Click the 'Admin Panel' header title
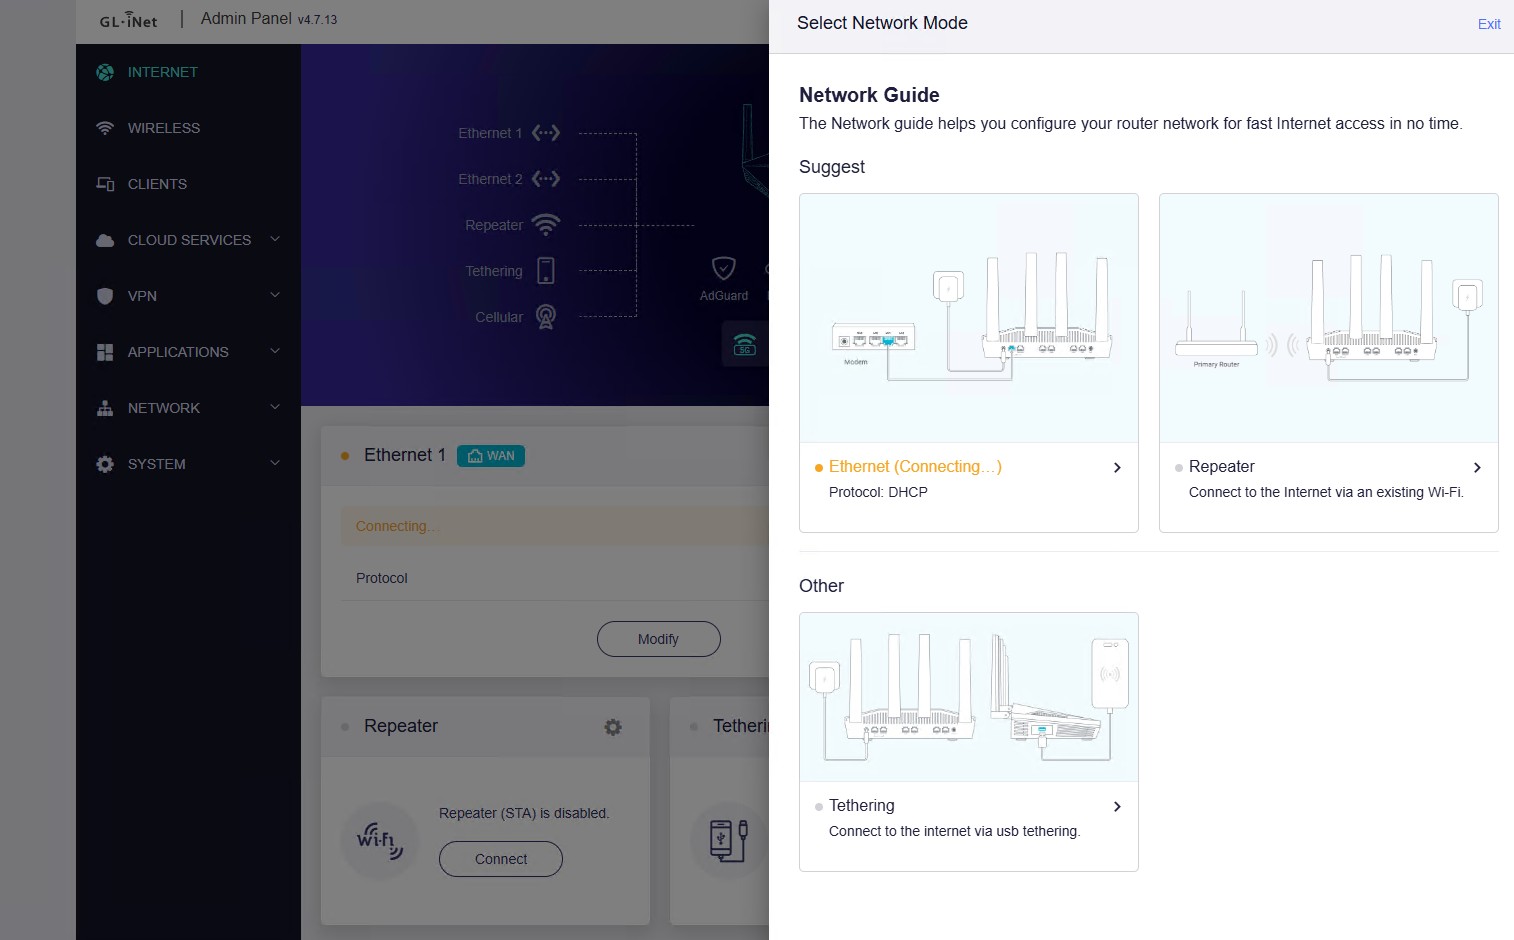 tap(246, 18)
